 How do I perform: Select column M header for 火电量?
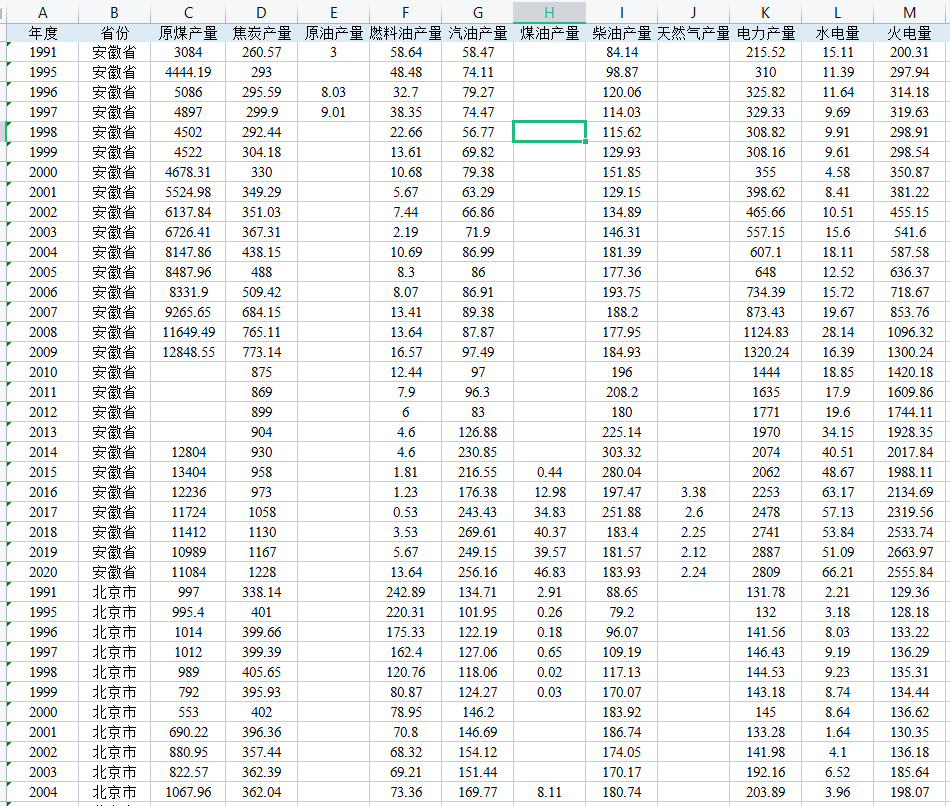coord(908,13)
